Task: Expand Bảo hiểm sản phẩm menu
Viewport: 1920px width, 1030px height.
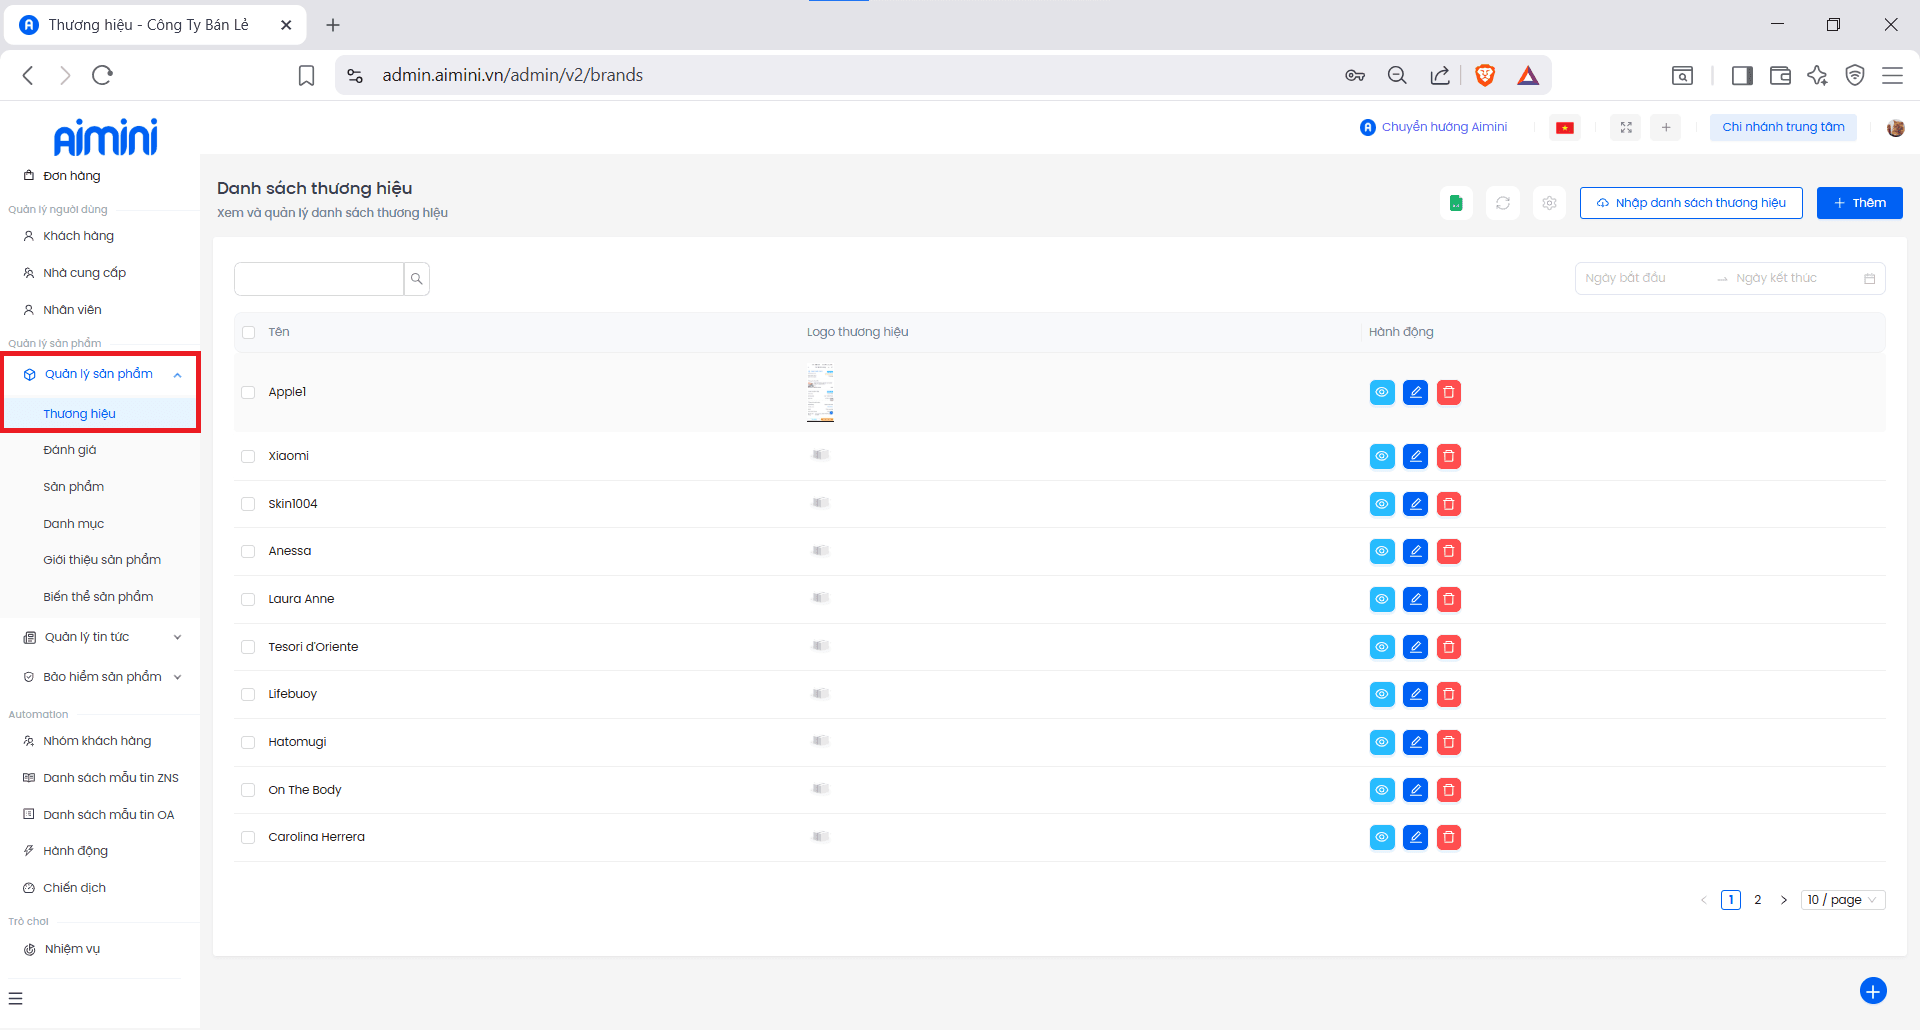Action: tap(100, 677)
